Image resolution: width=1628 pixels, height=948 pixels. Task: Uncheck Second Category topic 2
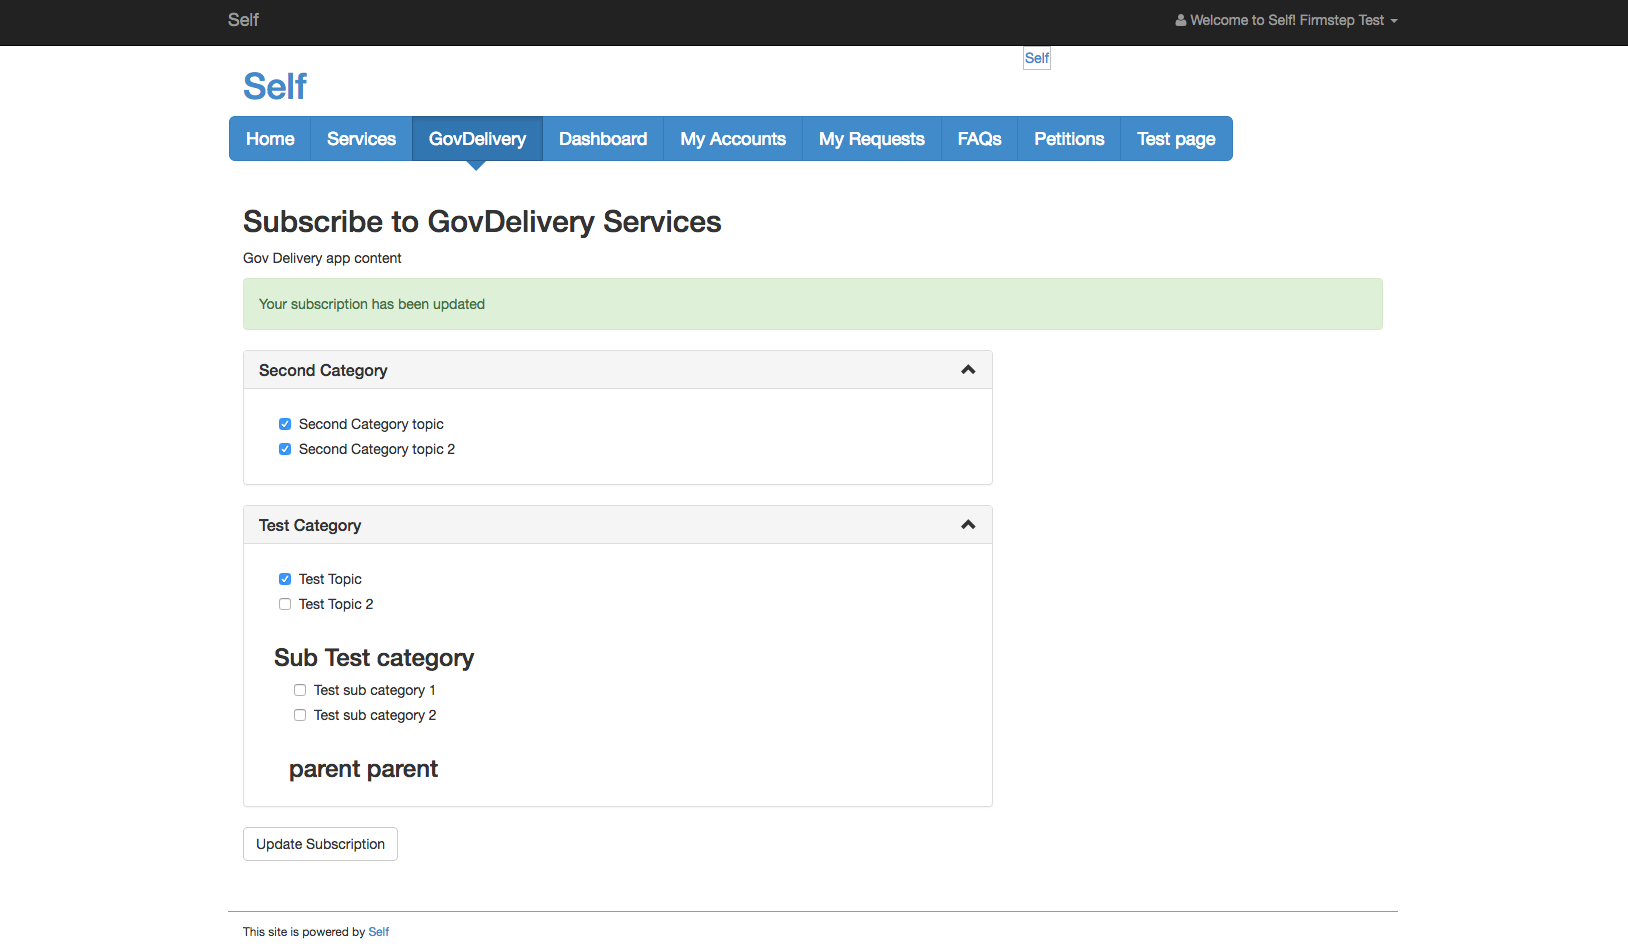(285, 448)
